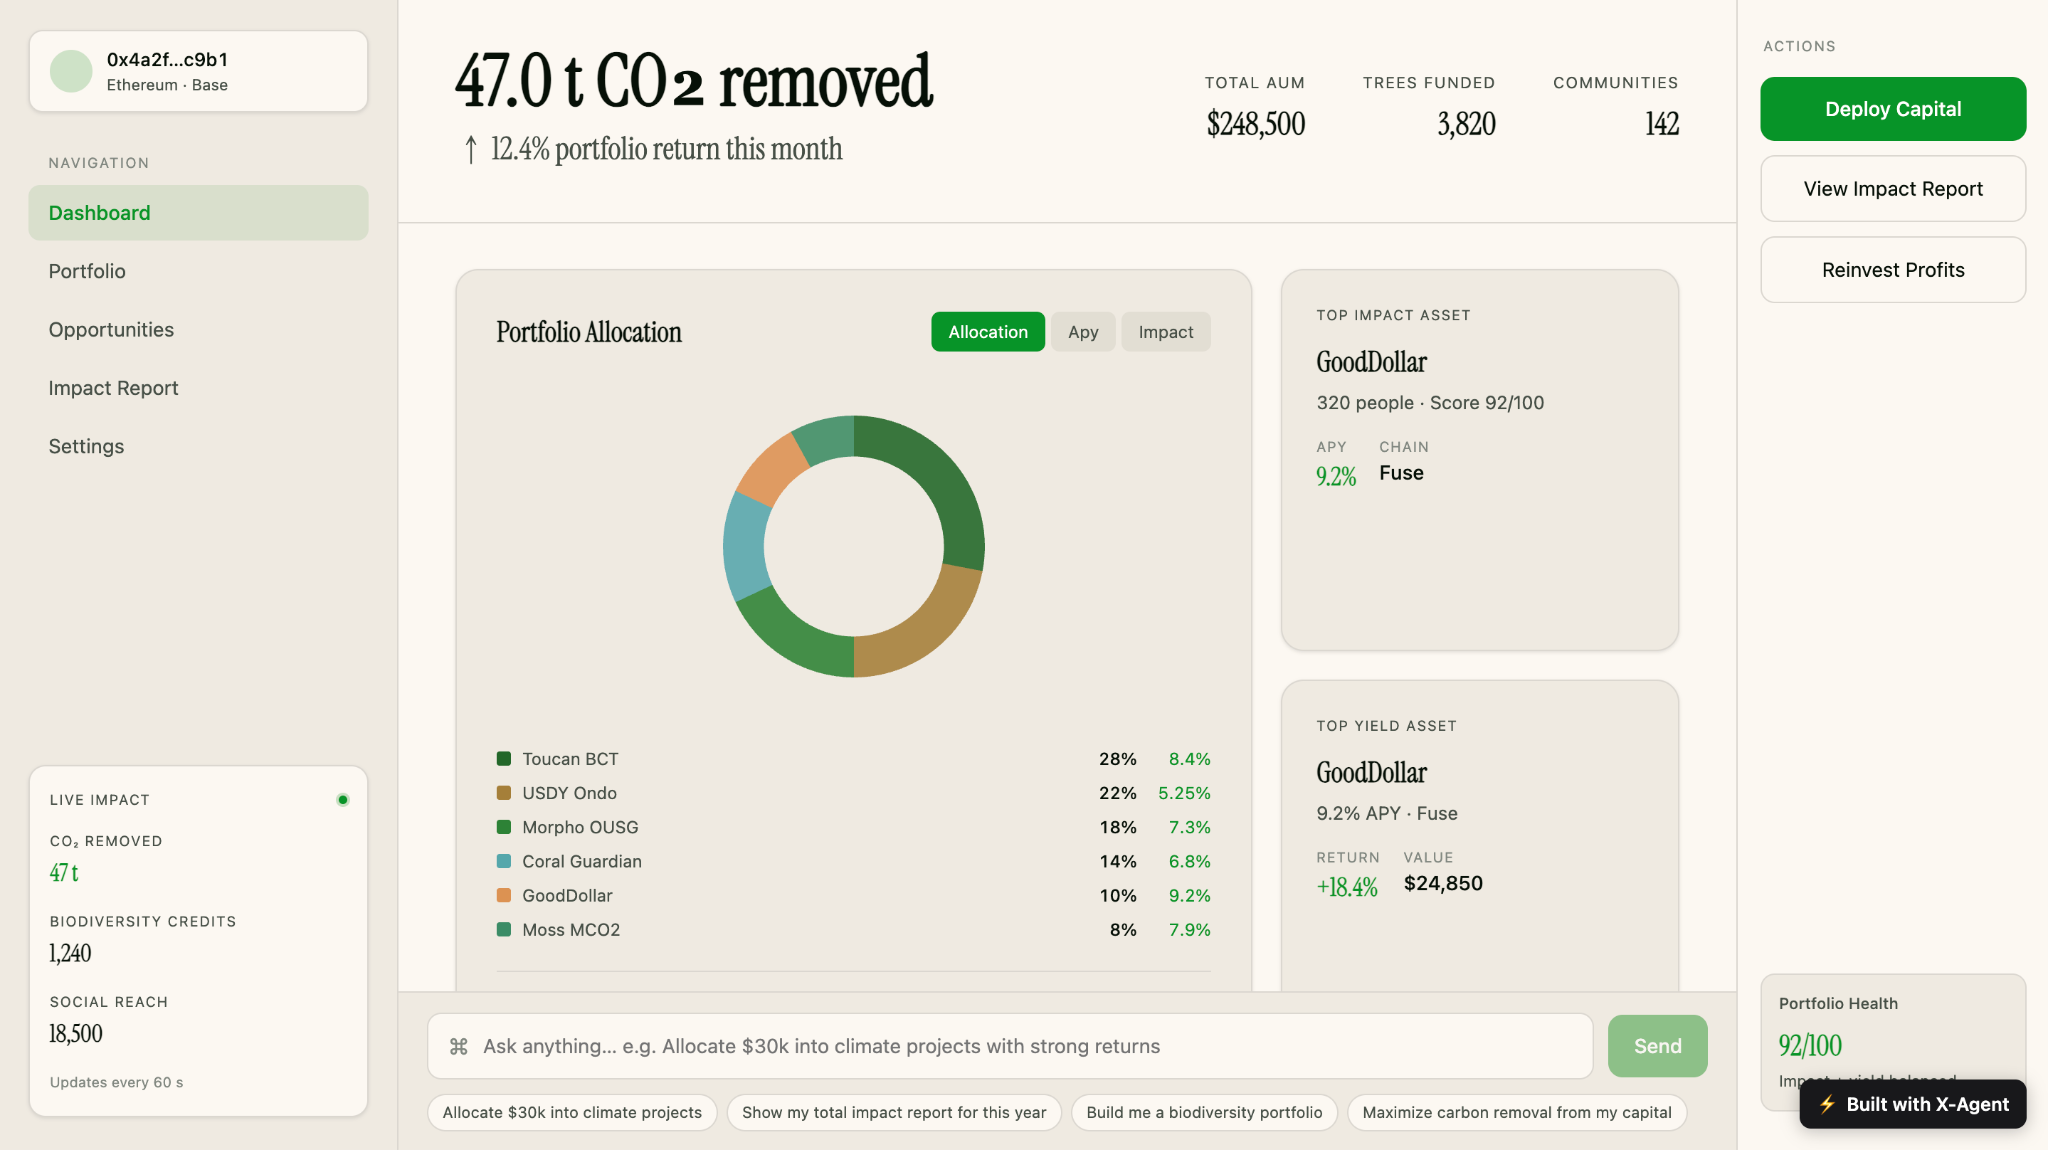
Task: Click the 1,240 biodiversity credits value
Action: coord(70,953)
